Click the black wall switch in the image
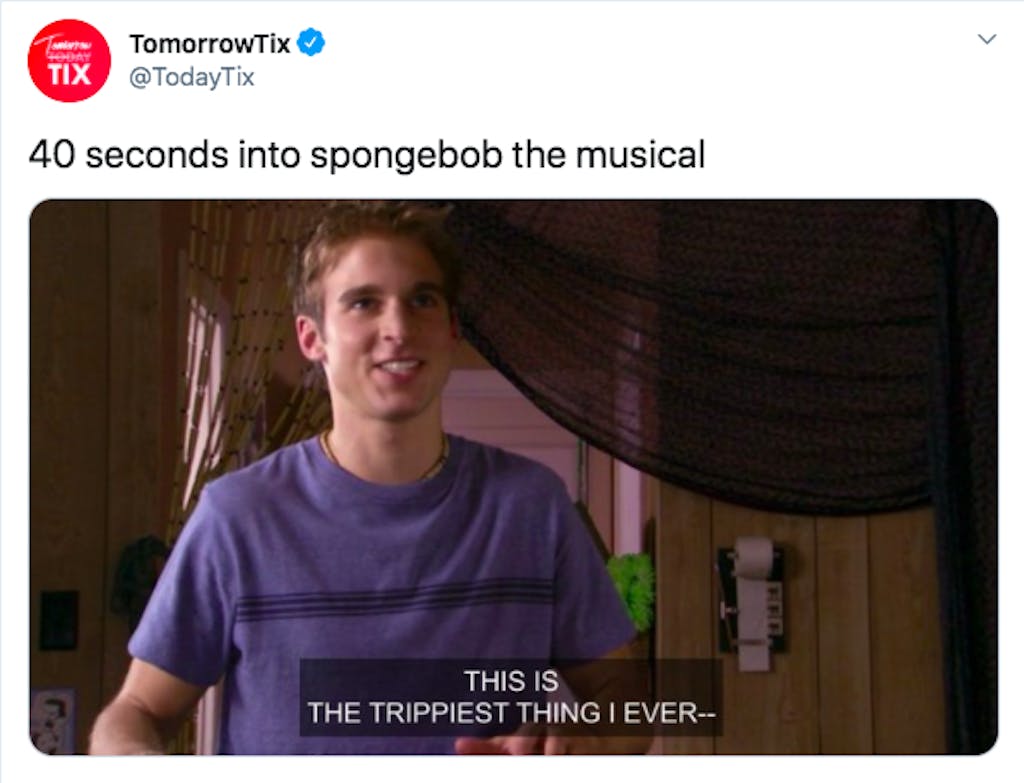 (x=59, y=620)
